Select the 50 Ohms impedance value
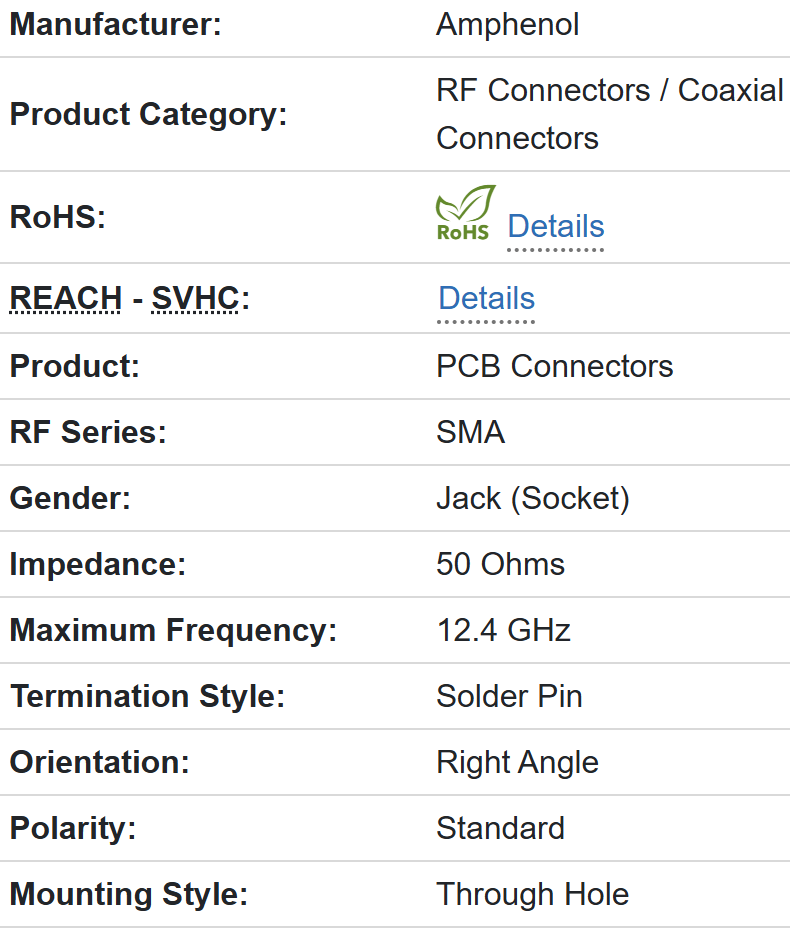The height and width of the screenshot is (930, 790). pos(500,564)
